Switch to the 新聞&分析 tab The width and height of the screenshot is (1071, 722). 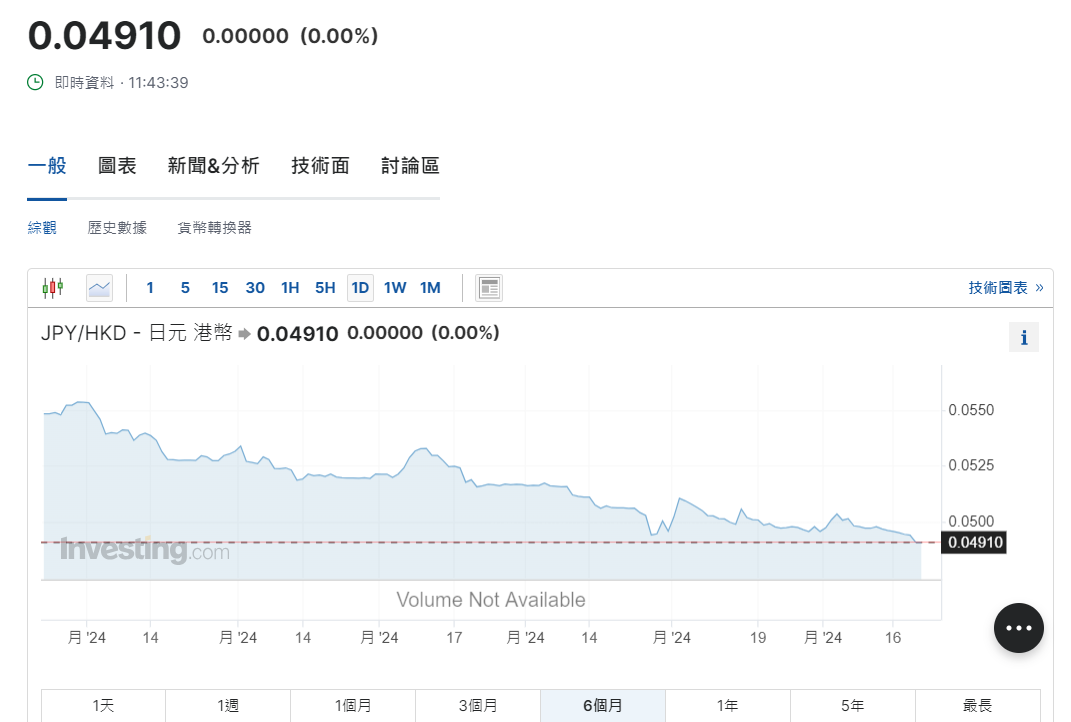[x=213, y=166]
